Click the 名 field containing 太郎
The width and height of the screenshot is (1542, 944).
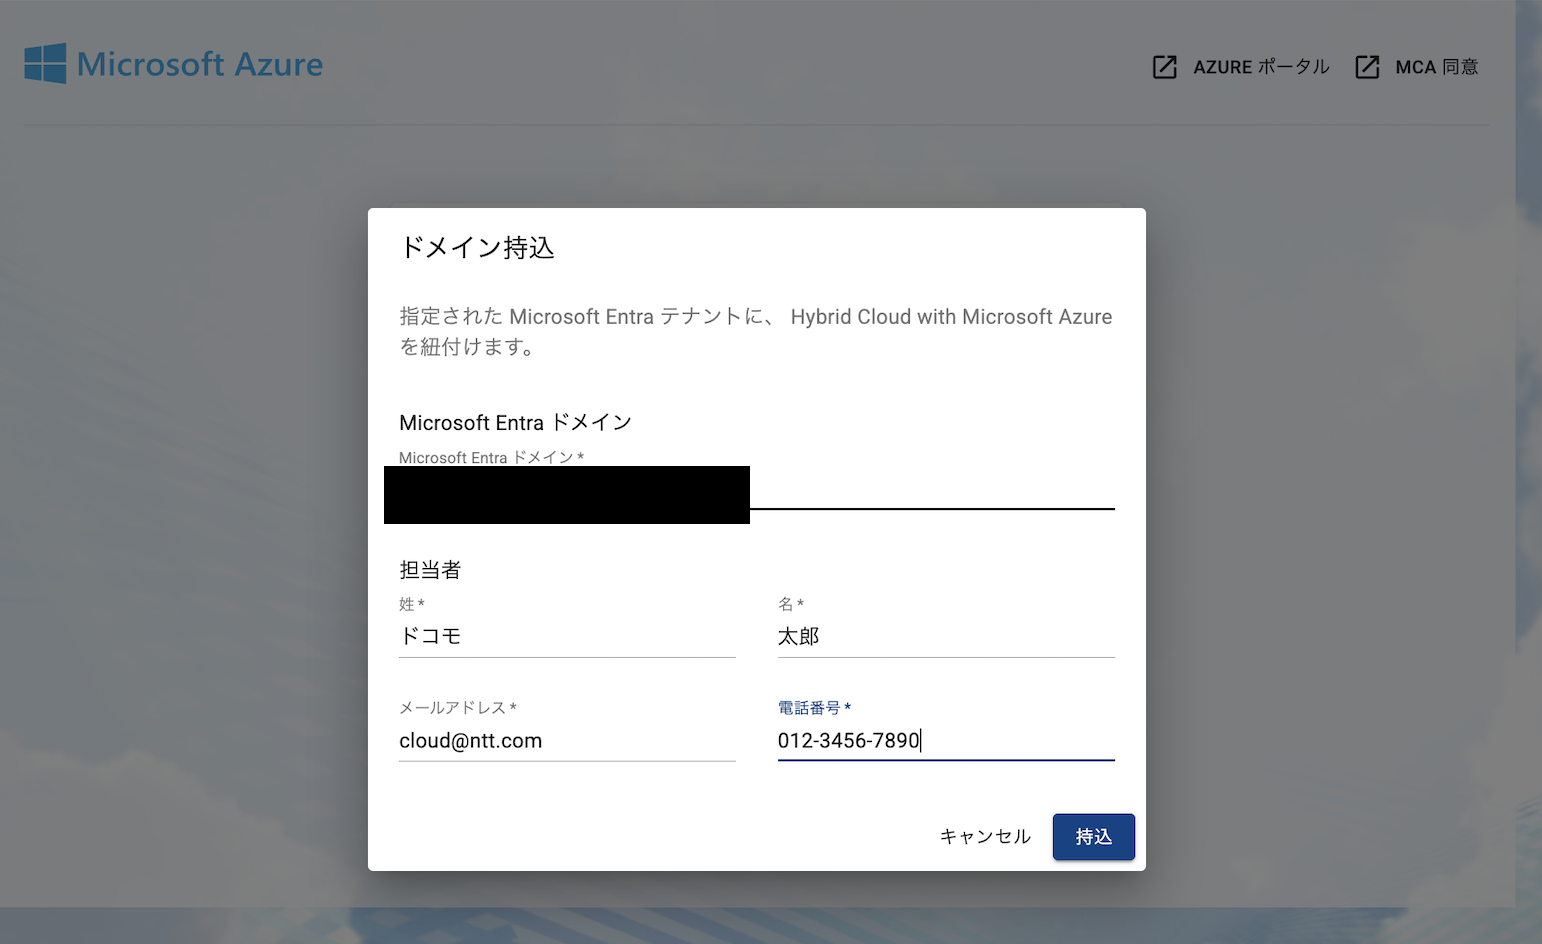click(x=945, y=636)
